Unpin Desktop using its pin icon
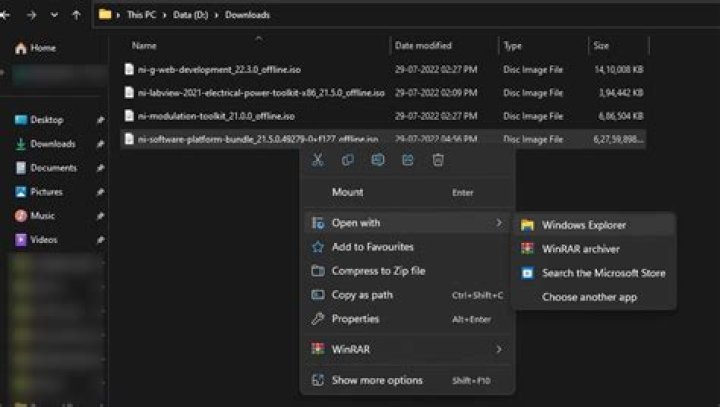This screenshot has height=407, width=720. click(100, 120)
